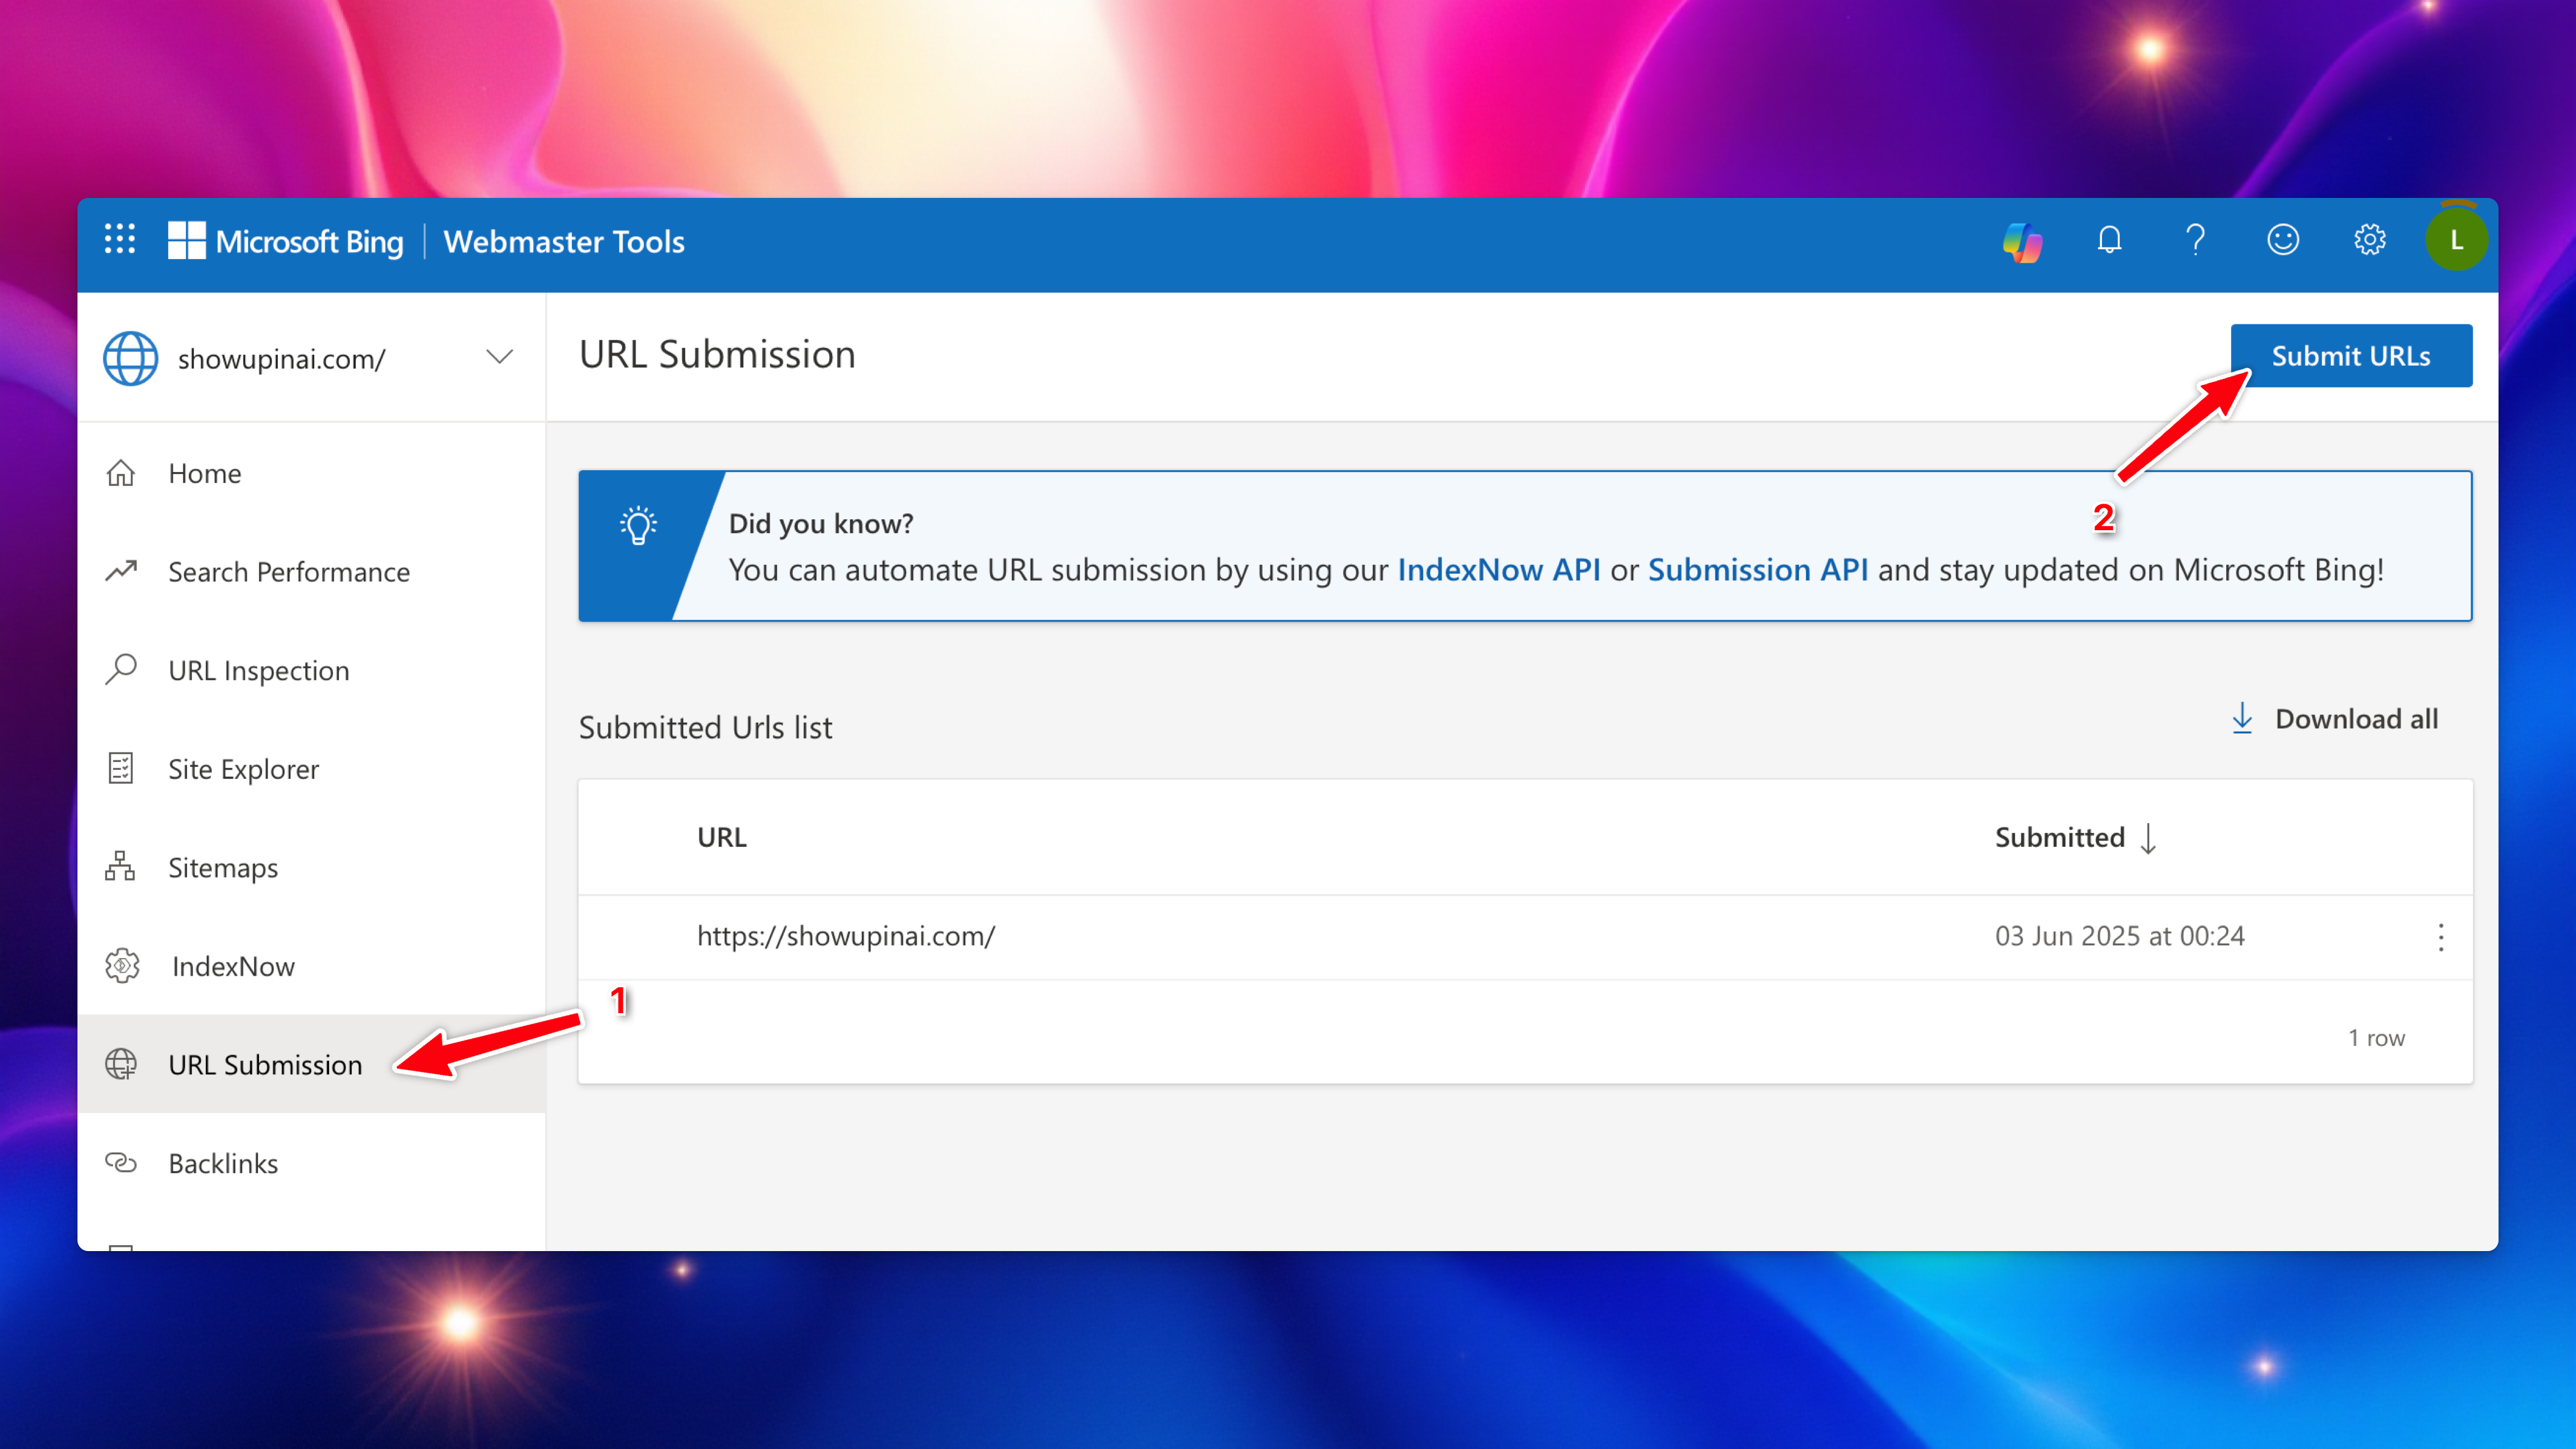This screenshot has width=2576, height=1449.
Task: Open the help question mark icon
Action: click(2195, 240)
